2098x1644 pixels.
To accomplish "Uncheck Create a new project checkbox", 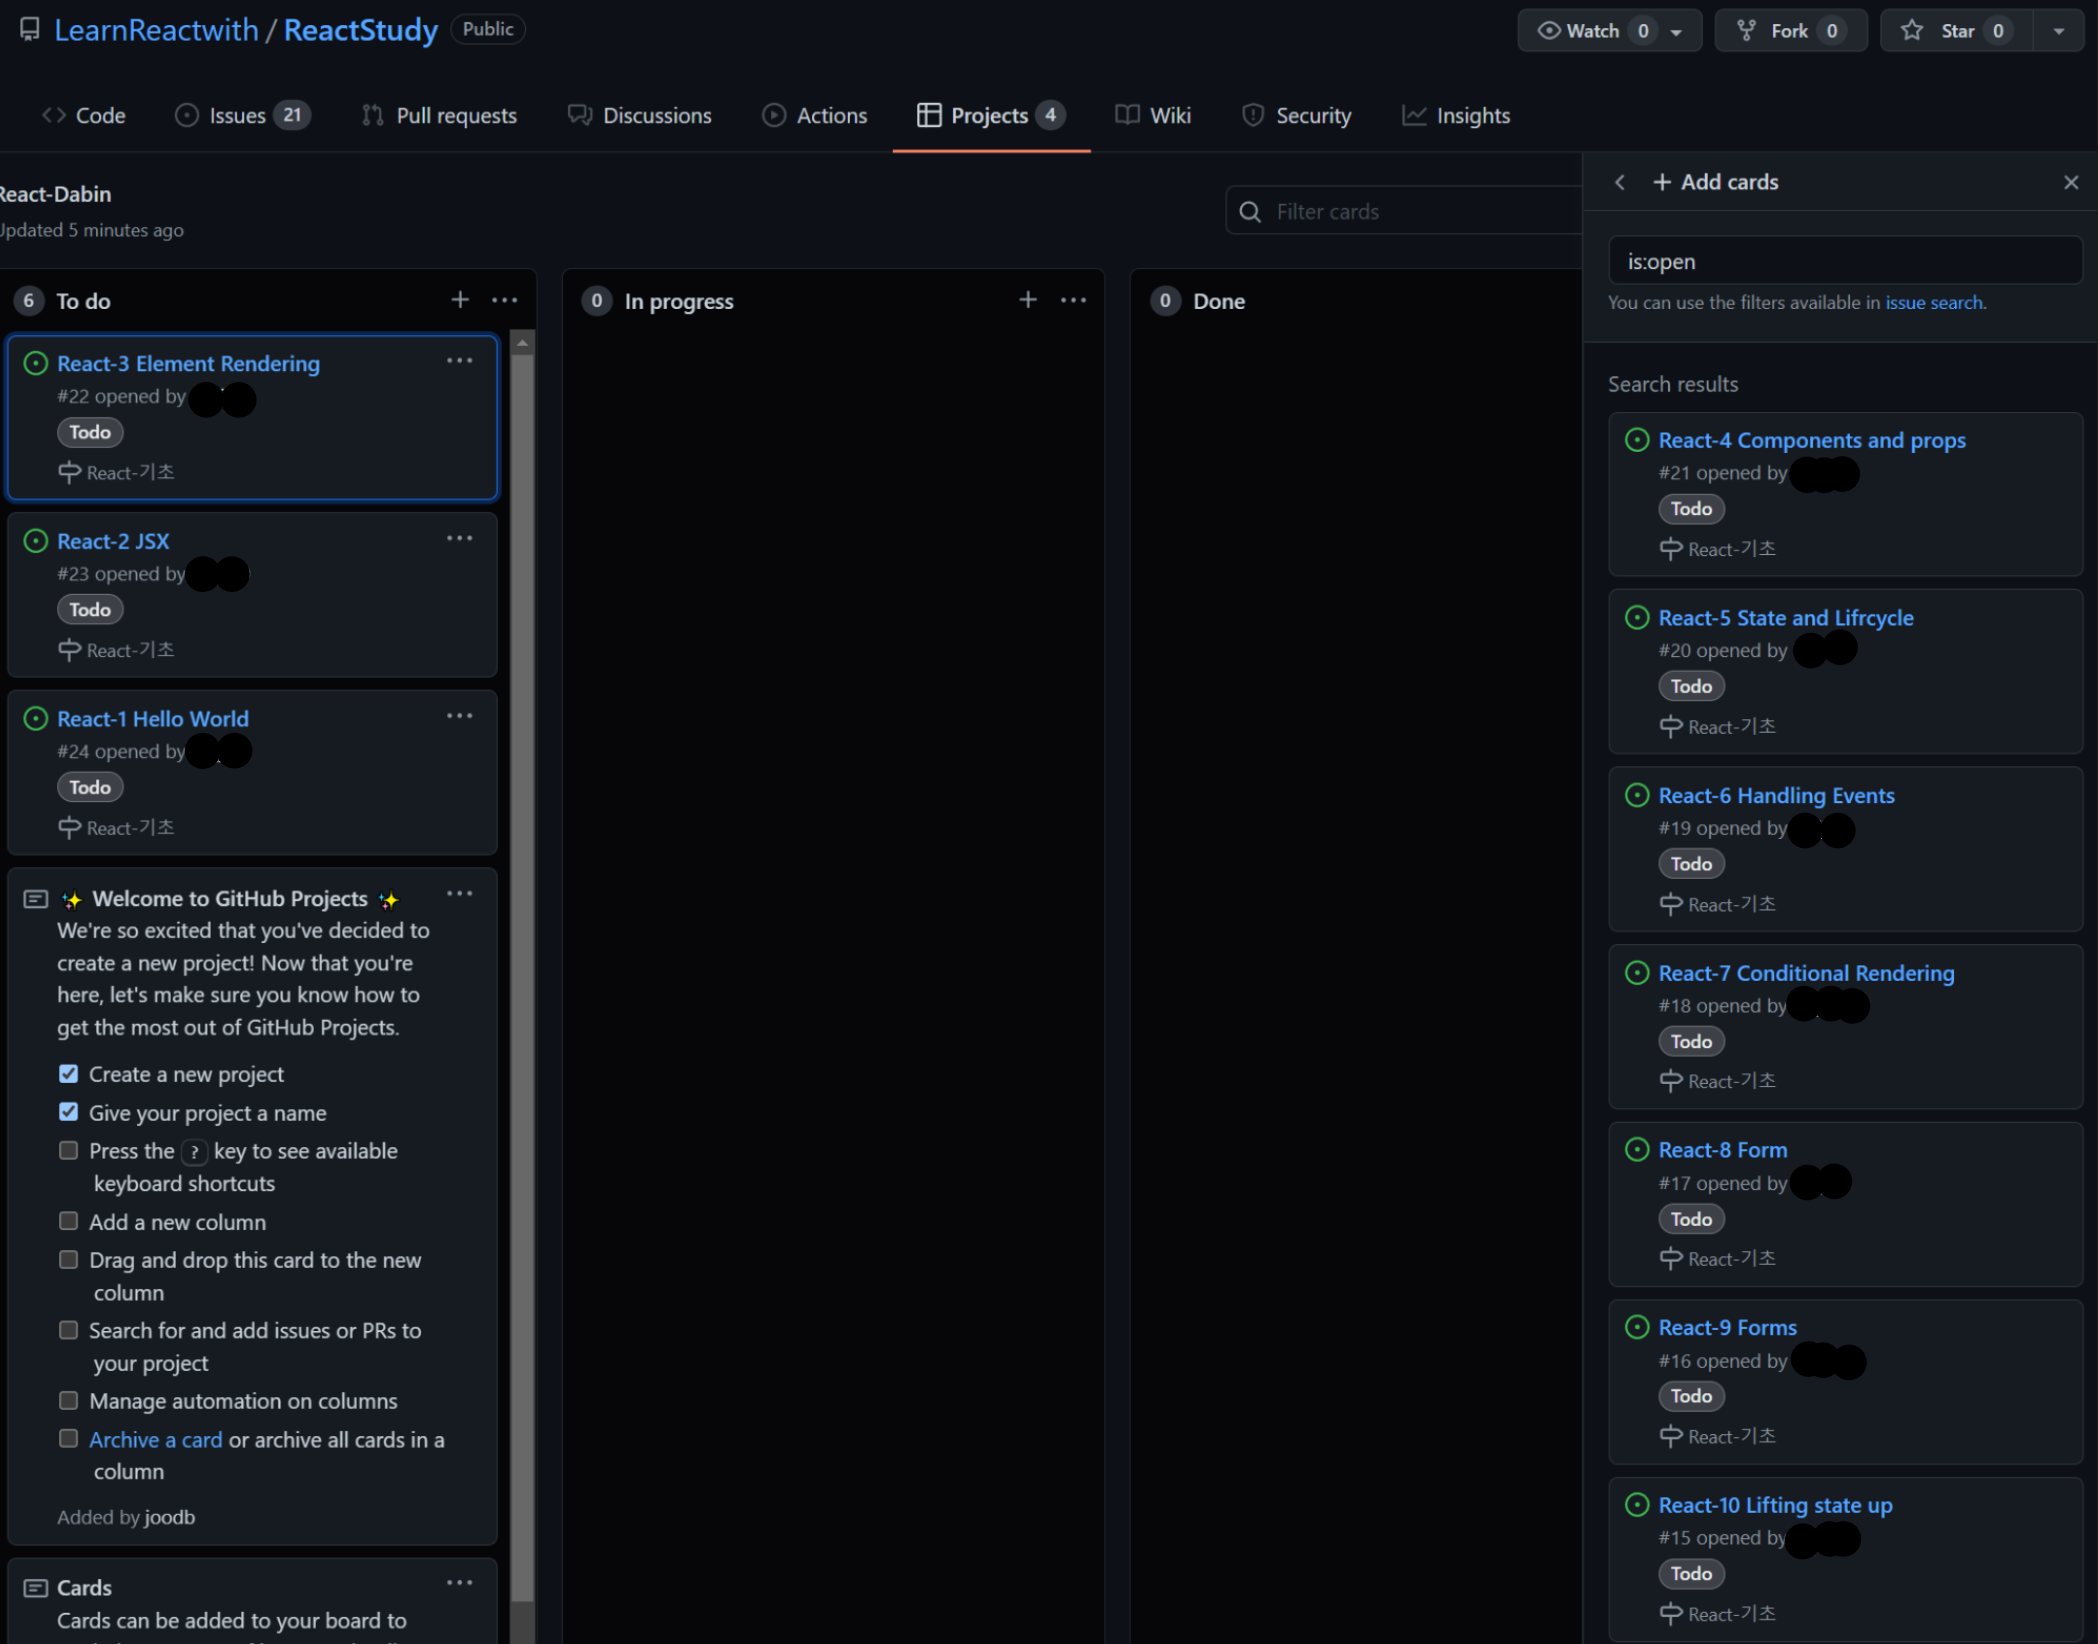I will (x=68, y=1074).
